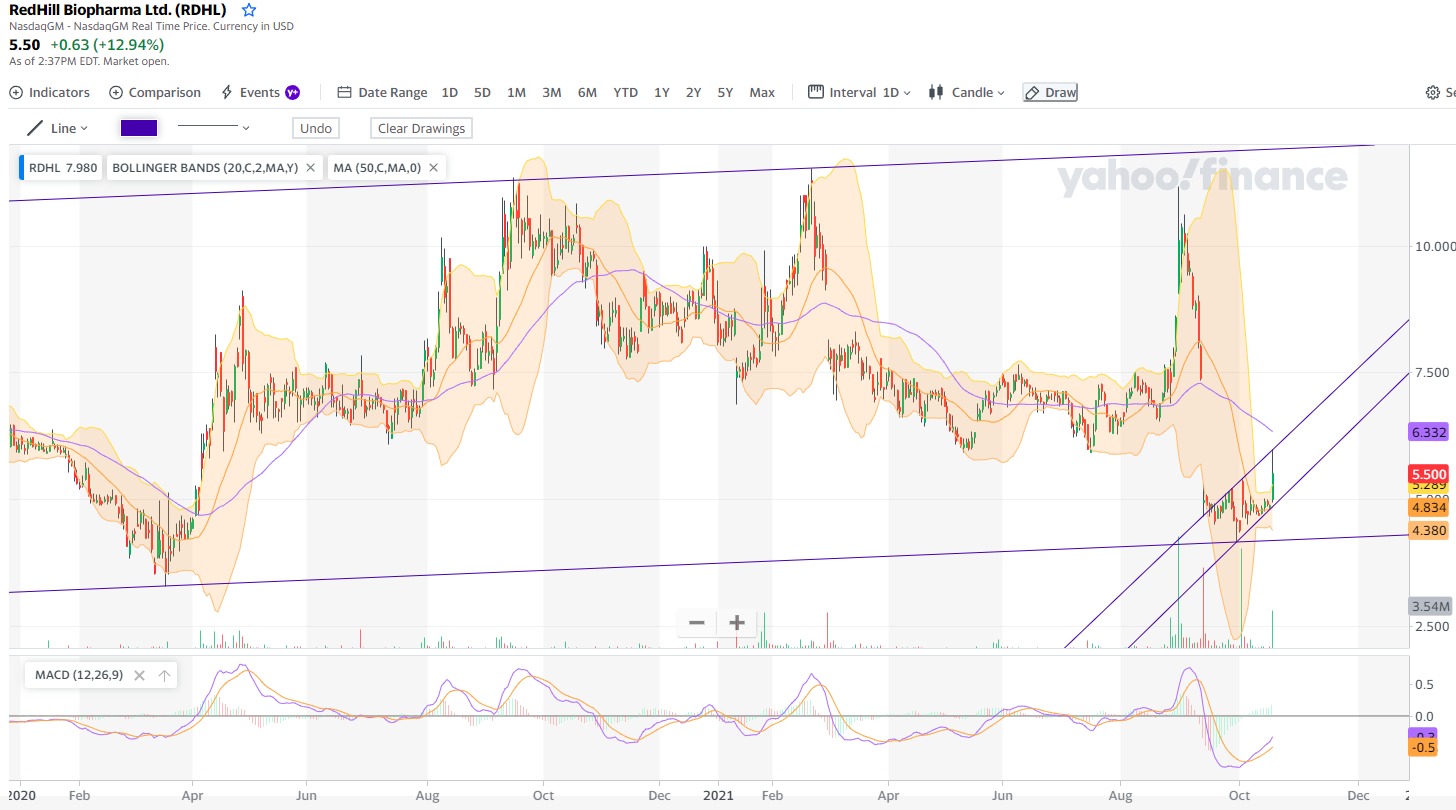
Task: Click the red 5.500 current price tag
Action: click(1428, 474)
